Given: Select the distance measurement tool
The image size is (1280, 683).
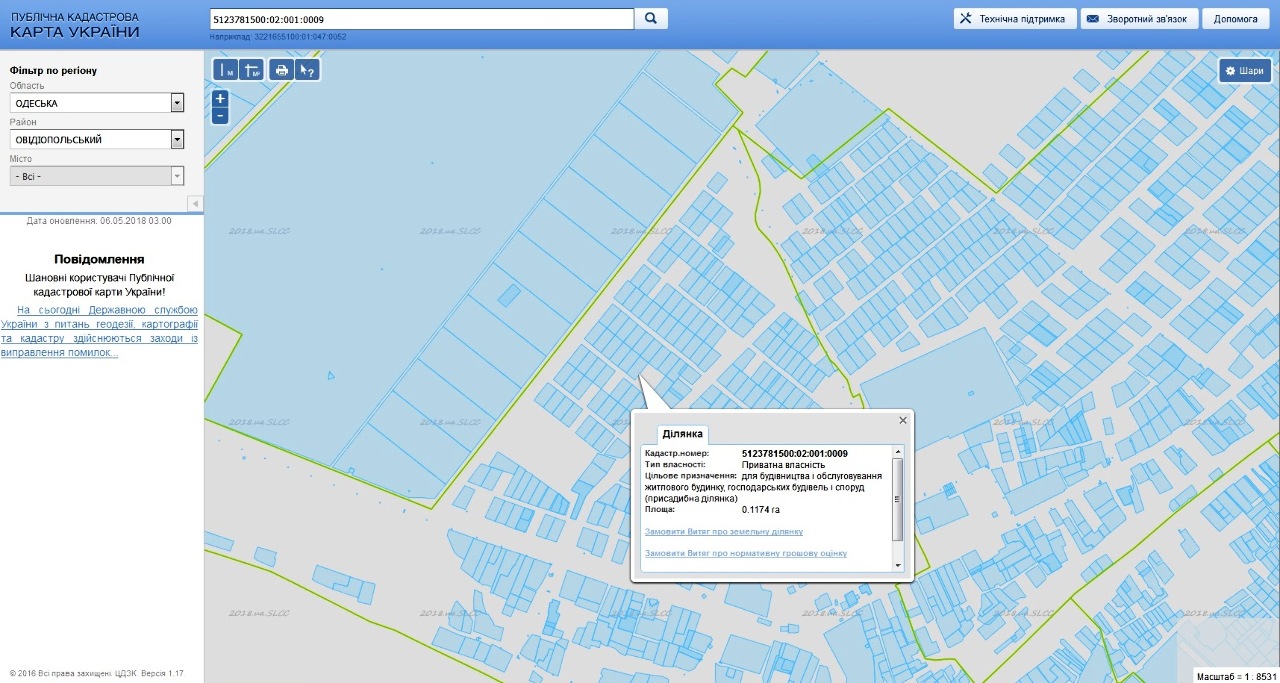Looking at the screenshot, I should (x=226, y=70).
